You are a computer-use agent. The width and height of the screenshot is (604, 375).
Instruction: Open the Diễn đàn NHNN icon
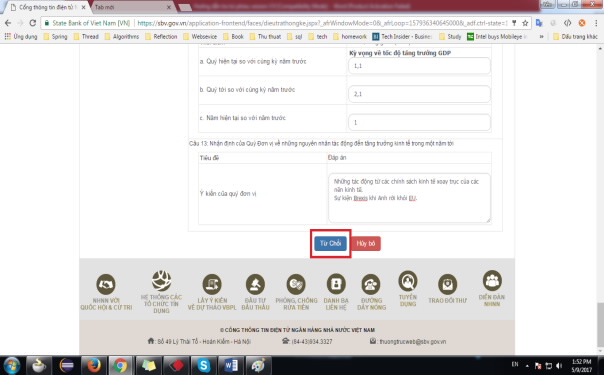pyautogui.click(x=492, y=280)
